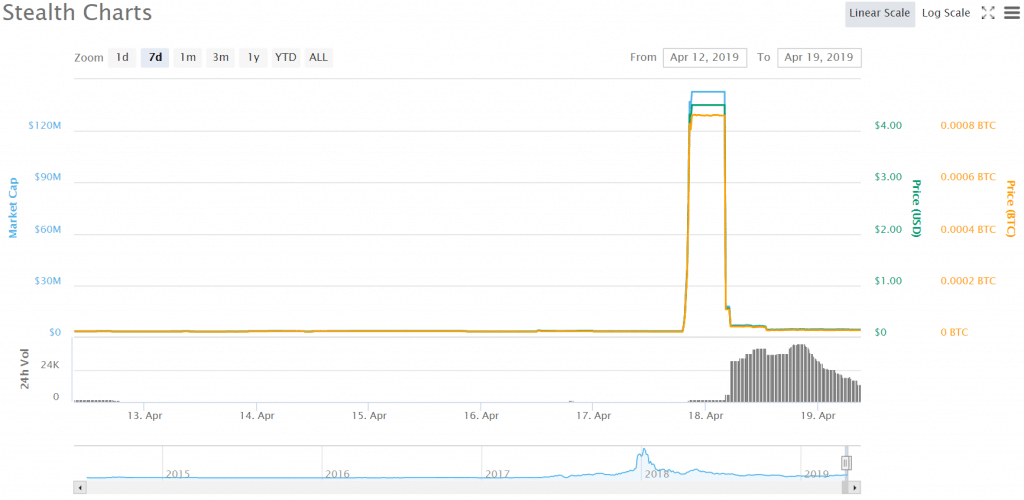Click the To date field

coord(819,57)
